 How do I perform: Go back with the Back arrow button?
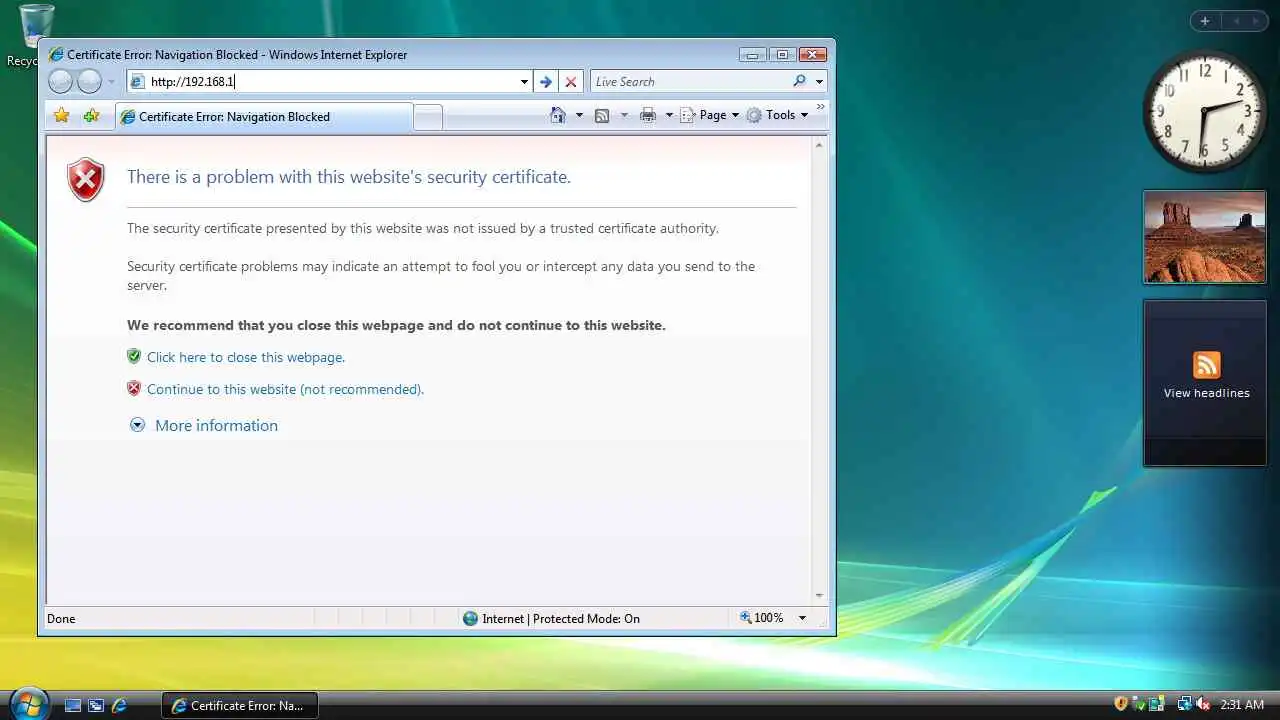click(x=61, y=82)
